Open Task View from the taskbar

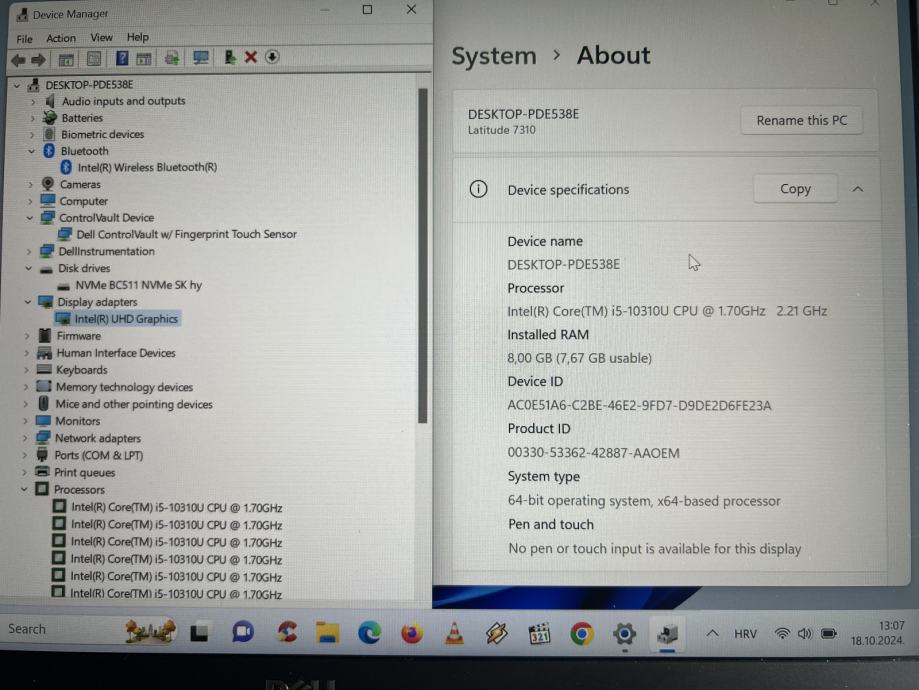[x=199, y=633]
